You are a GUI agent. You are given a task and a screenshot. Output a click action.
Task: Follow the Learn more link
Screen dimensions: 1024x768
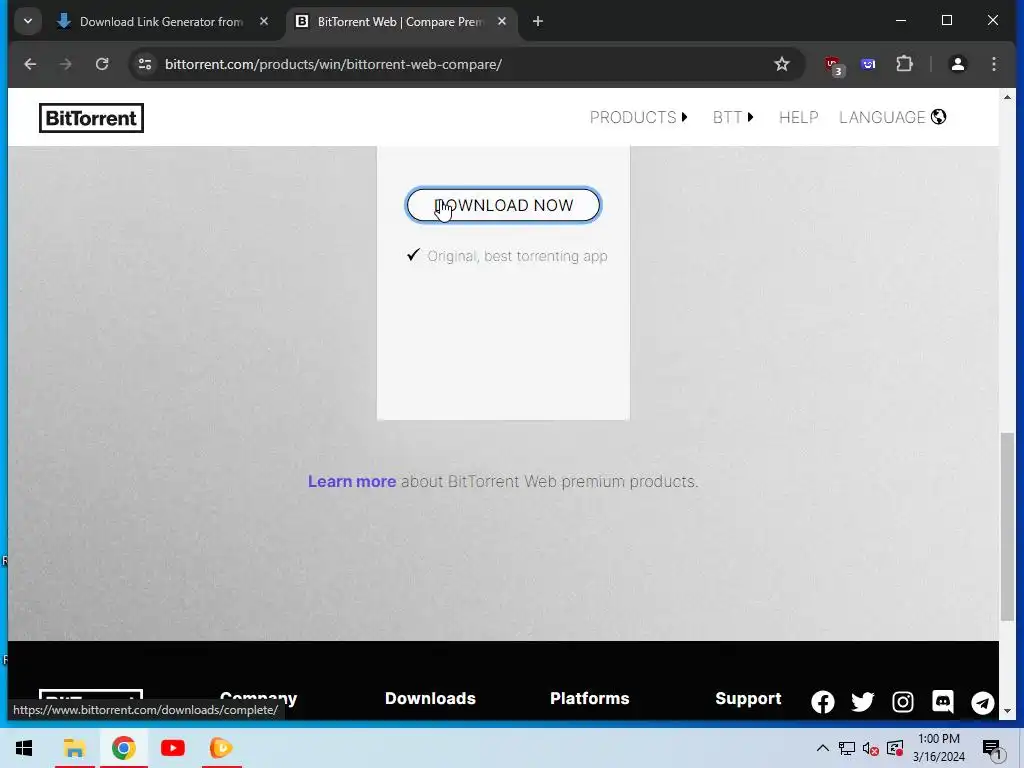(x=352, y=481)
